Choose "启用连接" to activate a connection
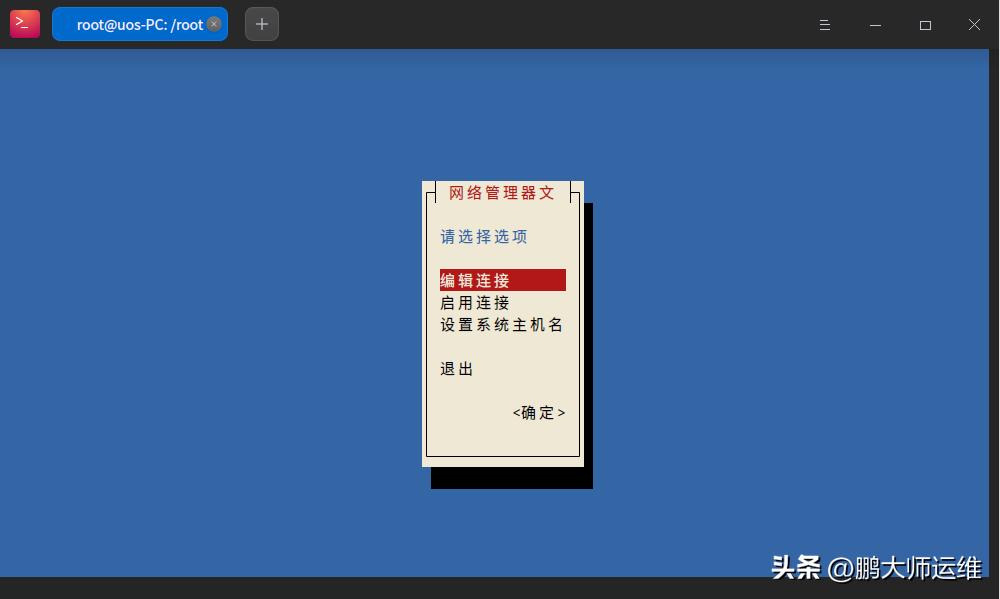This screenshot has width=1000, height=599. [x=475, y=302]
